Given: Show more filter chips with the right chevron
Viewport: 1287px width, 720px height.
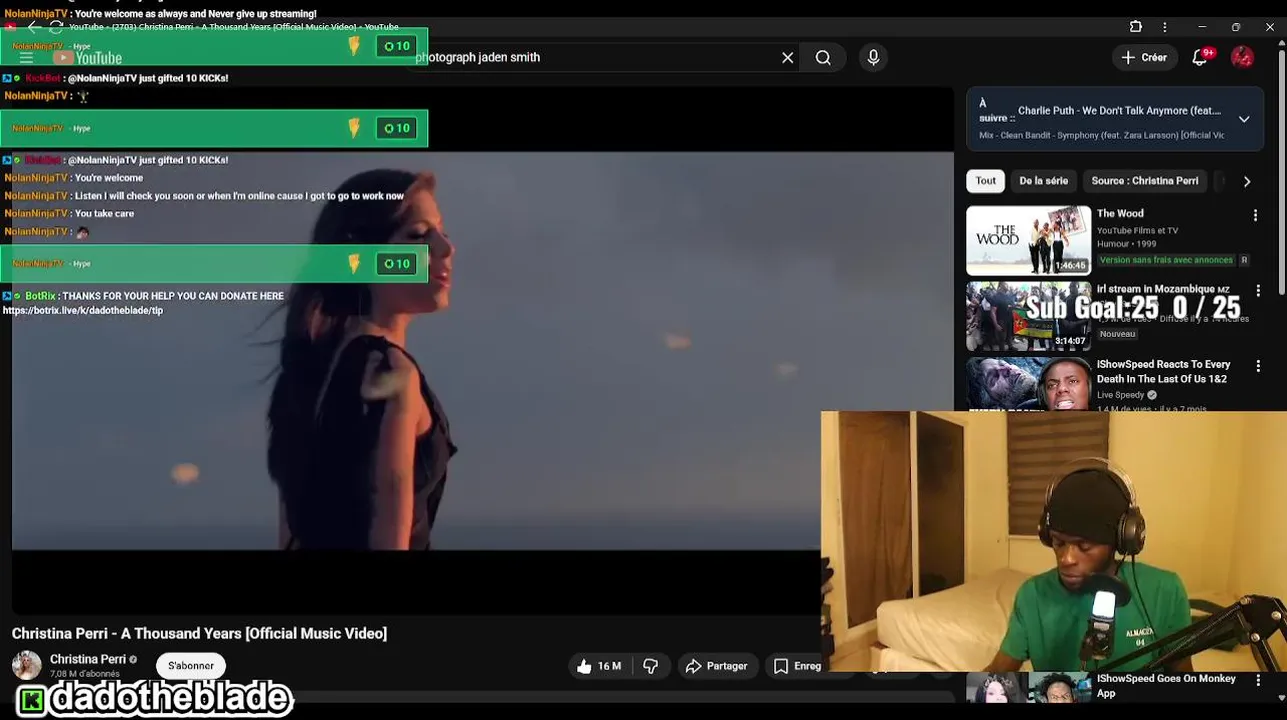Looking at the screenshot, I should [x=1247, y=181].
